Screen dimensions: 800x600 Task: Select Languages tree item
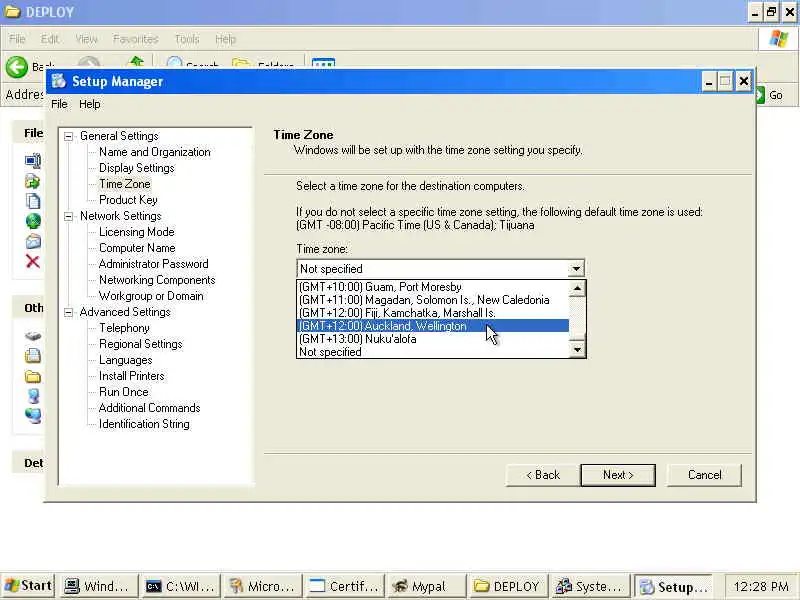pyautogui.click(x=126, y=360)
